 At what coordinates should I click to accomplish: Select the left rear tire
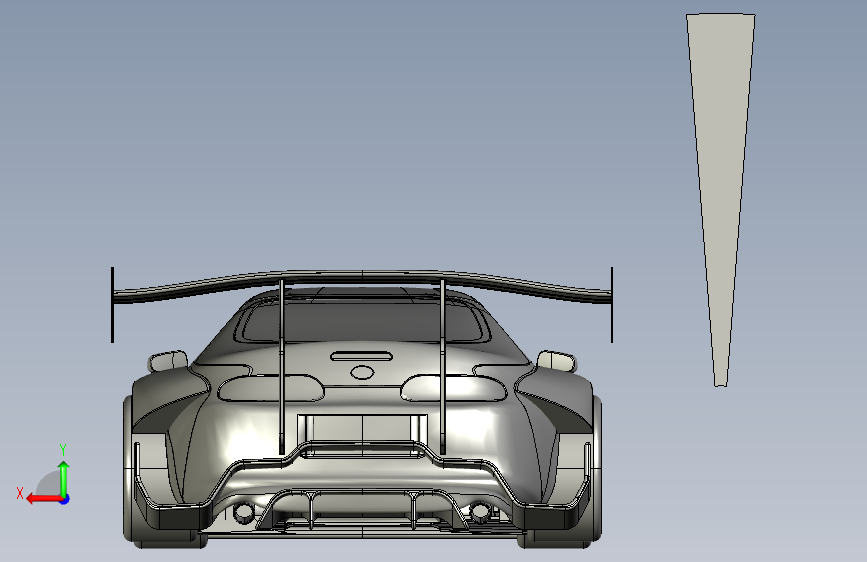coord(130,470)
